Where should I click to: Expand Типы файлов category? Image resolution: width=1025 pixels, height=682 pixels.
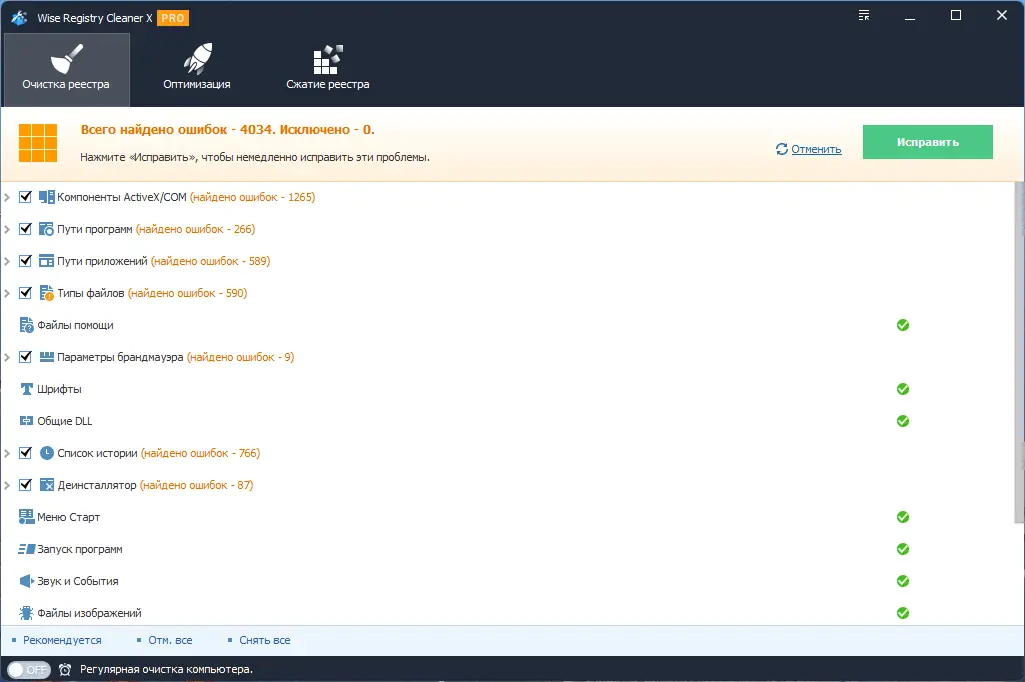(7, 293)
